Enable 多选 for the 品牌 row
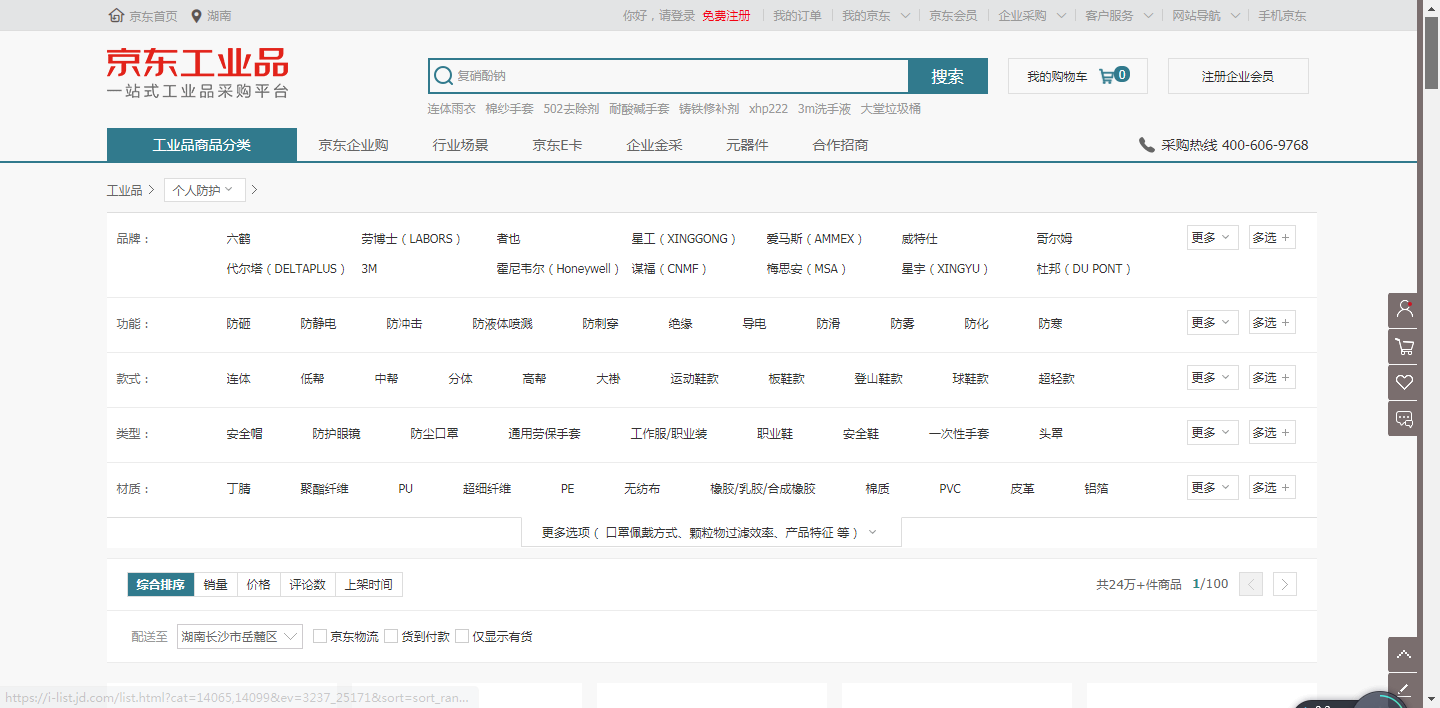Image resolution: width=1440 pixels, height=708 pixels. (x=1272, y=238)
